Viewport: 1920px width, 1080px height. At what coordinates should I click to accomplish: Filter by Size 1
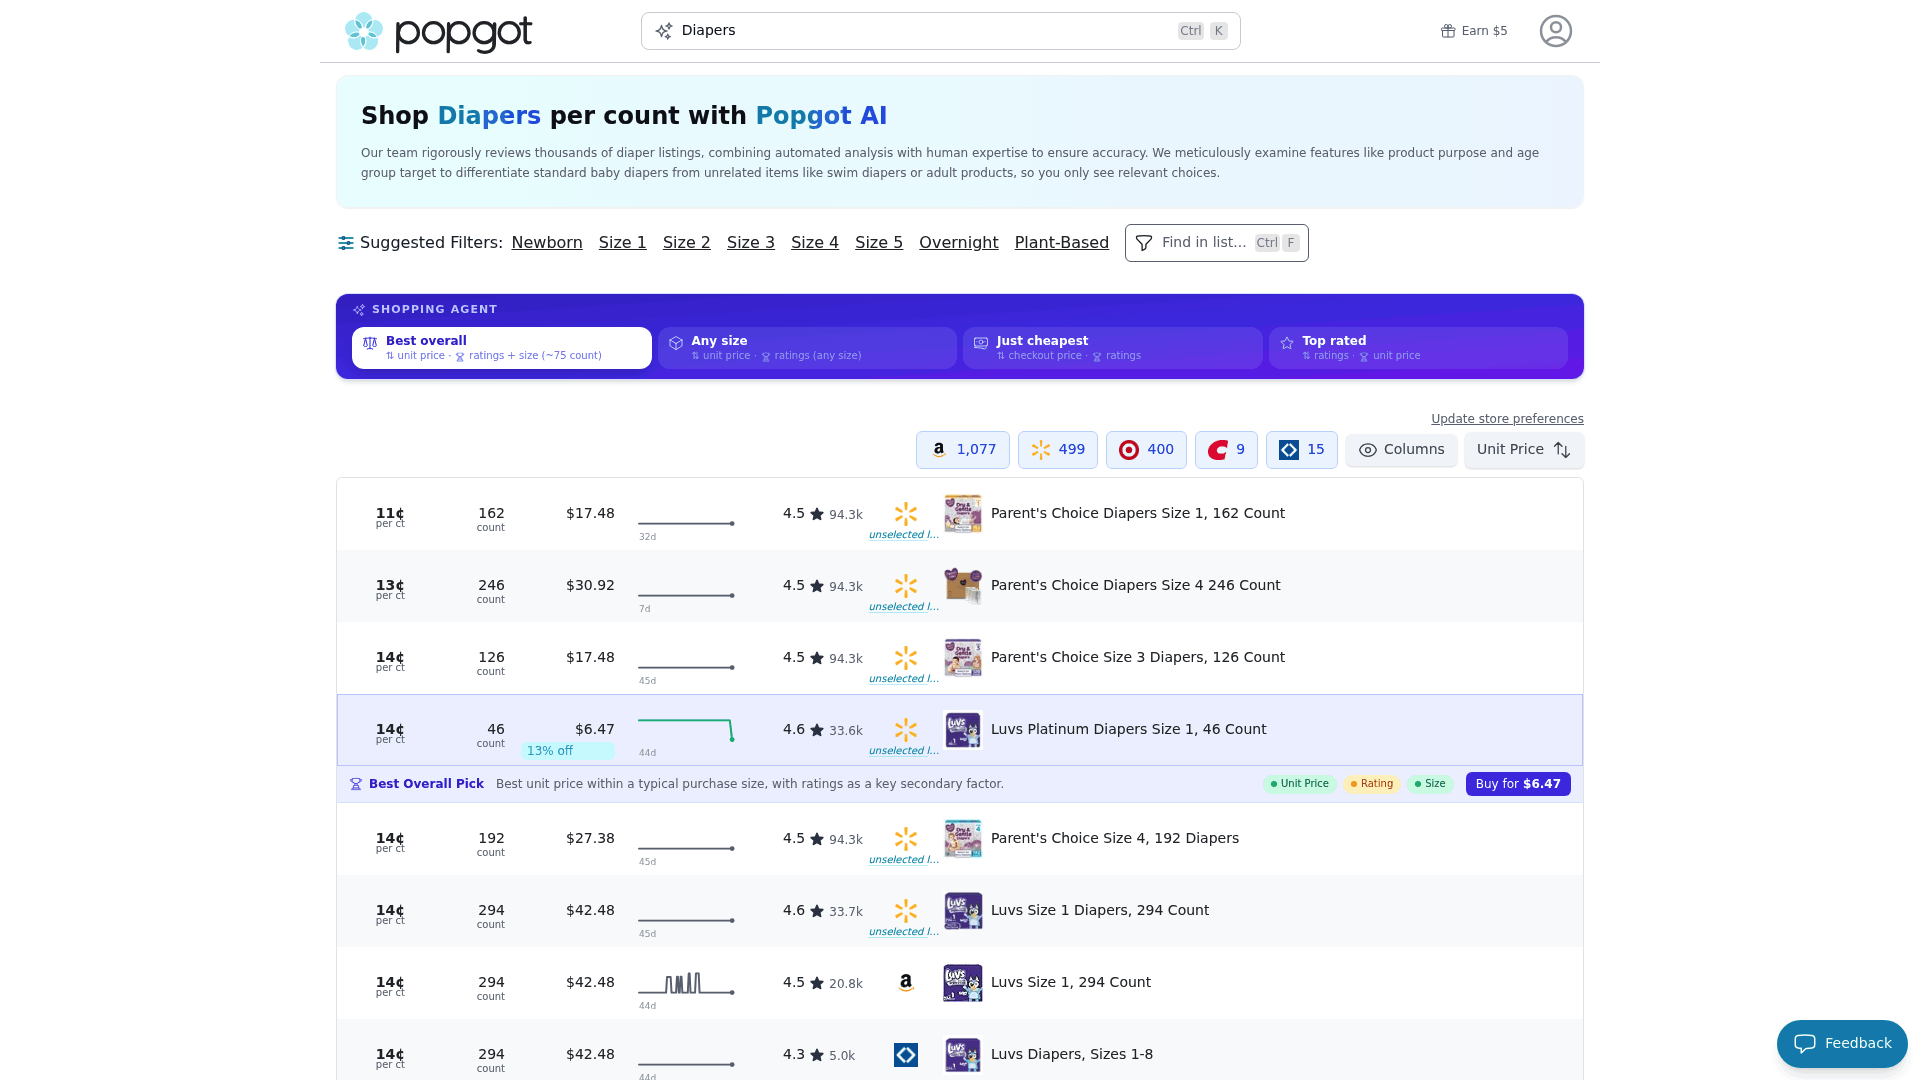point(623,243)
